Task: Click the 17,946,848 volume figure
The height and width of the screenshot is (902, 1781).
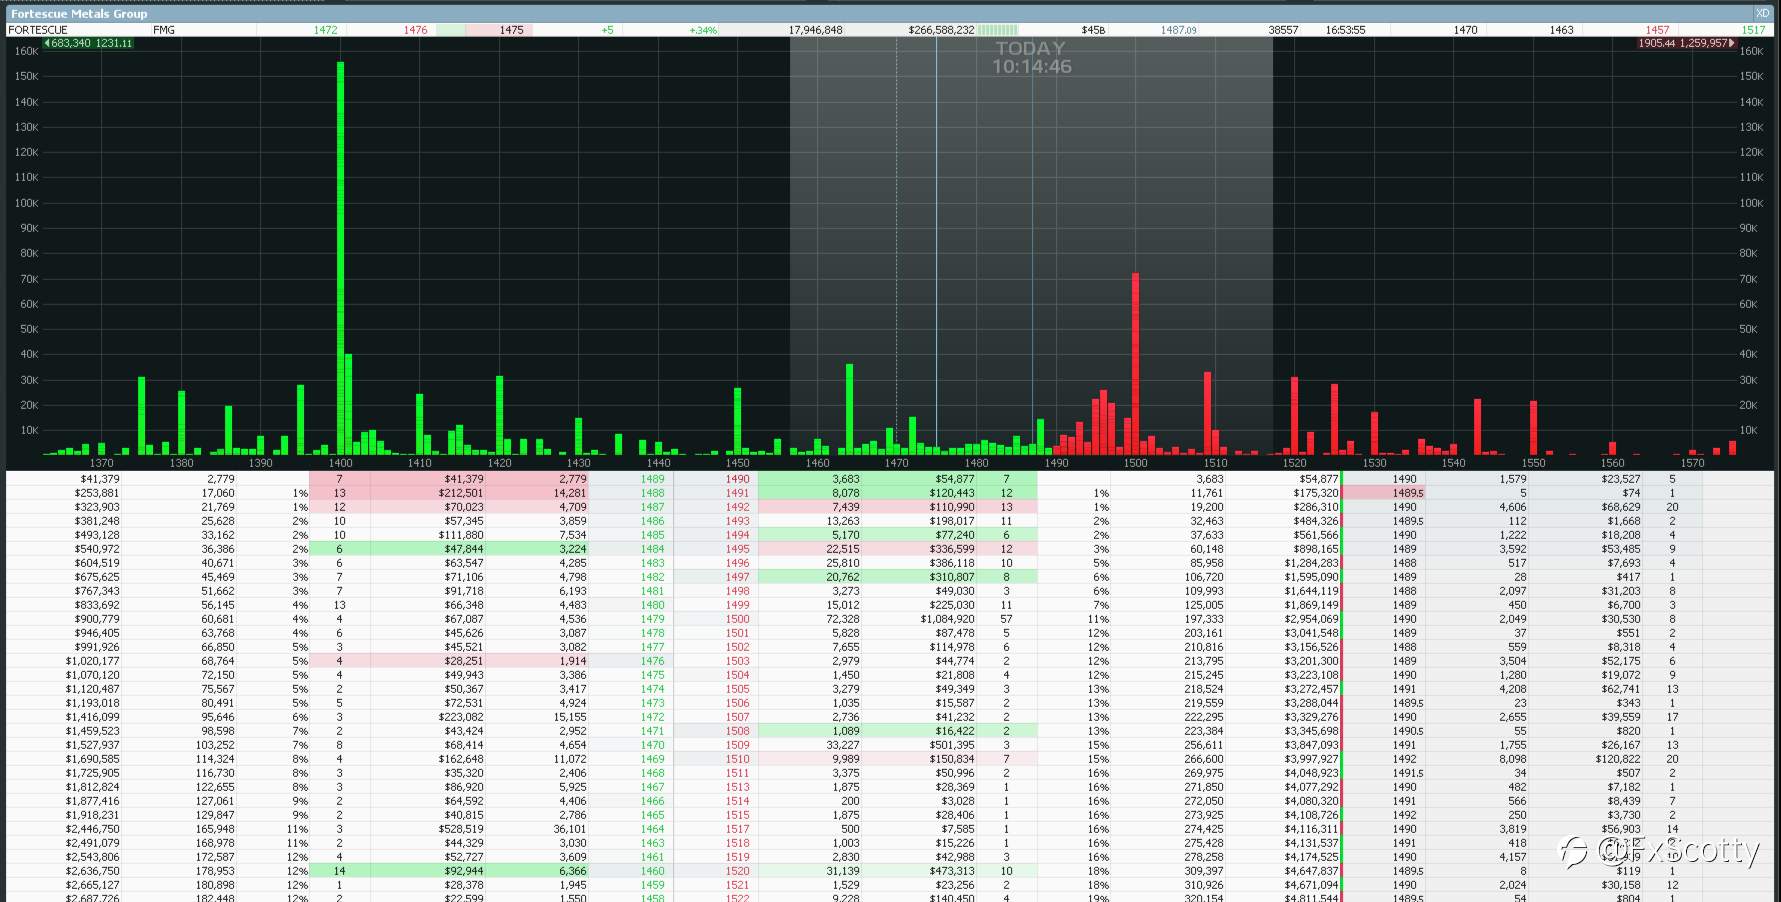Action: [815, 30]
